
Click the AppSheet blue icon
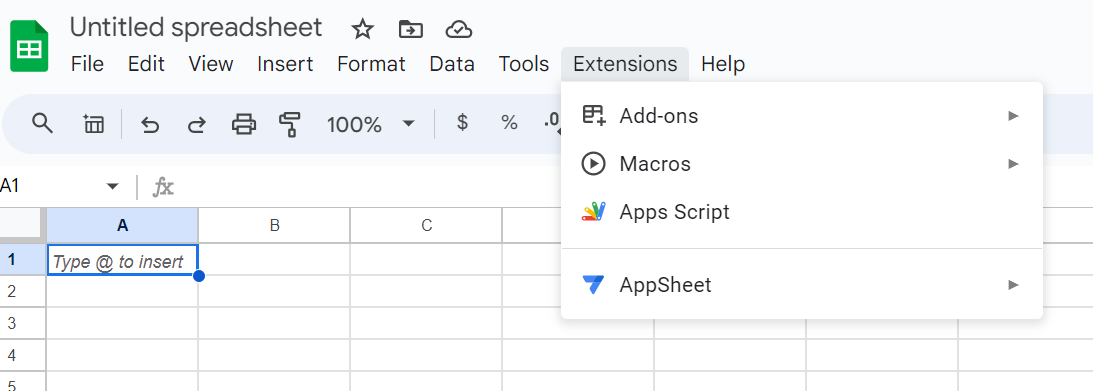593,284
